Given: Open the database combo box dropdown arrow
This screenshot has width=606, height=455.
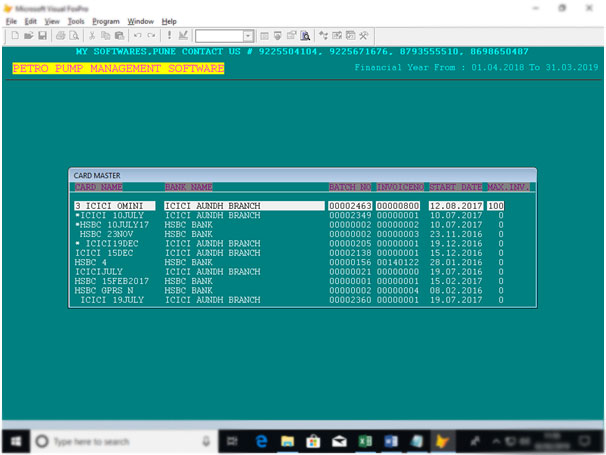Looking at the screenshot, I should (249, 36).
